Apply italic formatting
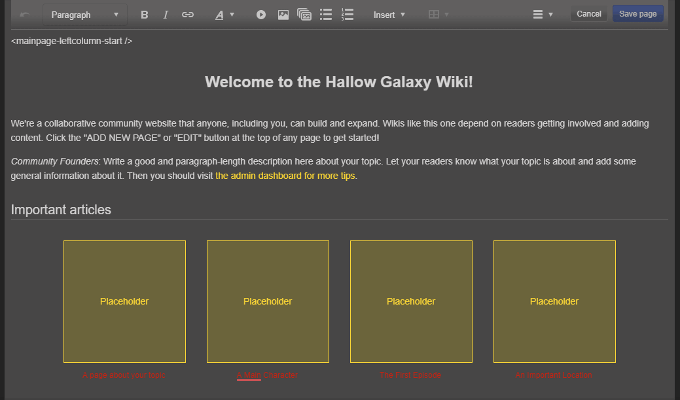The height and width of the screenshot is (400, 680). tap(165, 15)
